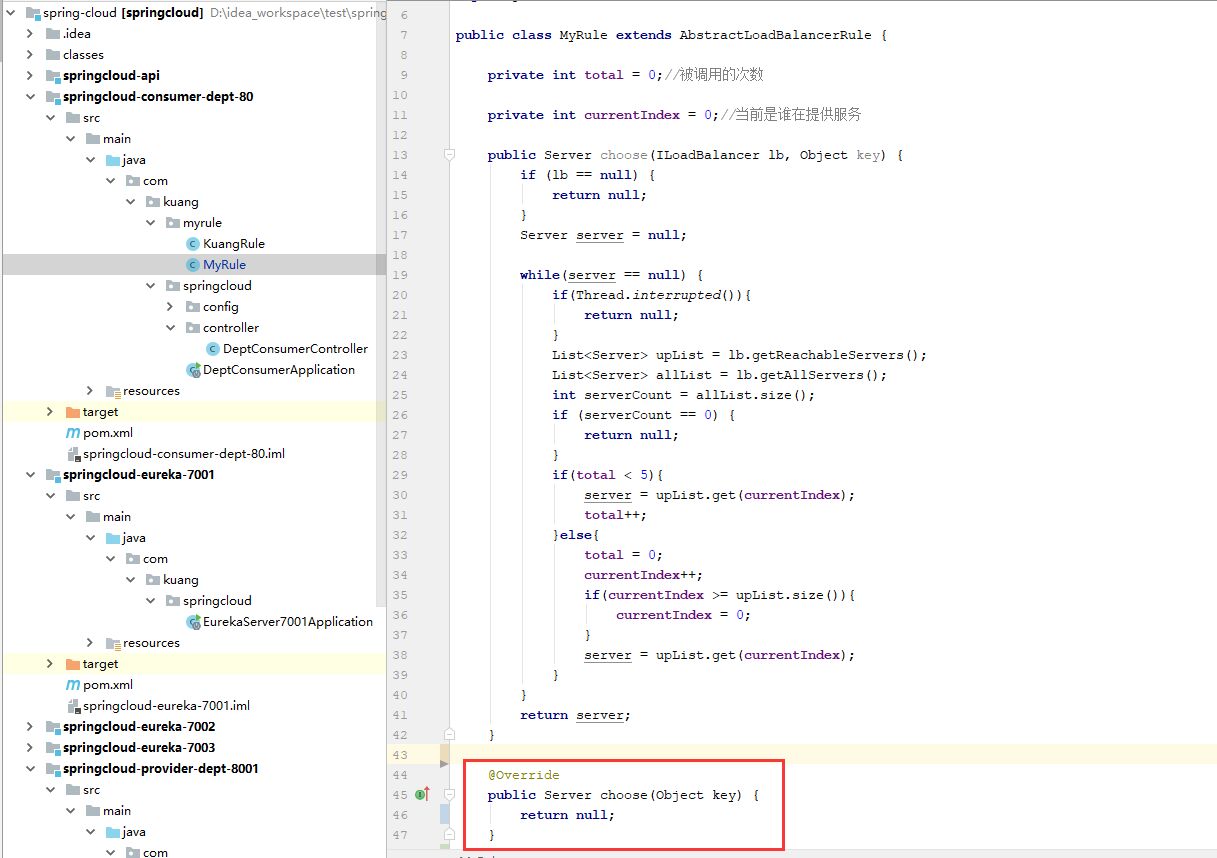Viewport: 1217px width, 858px height.
Task: Expand the config package
Action: pyautogui.click(x=170, y=307)
